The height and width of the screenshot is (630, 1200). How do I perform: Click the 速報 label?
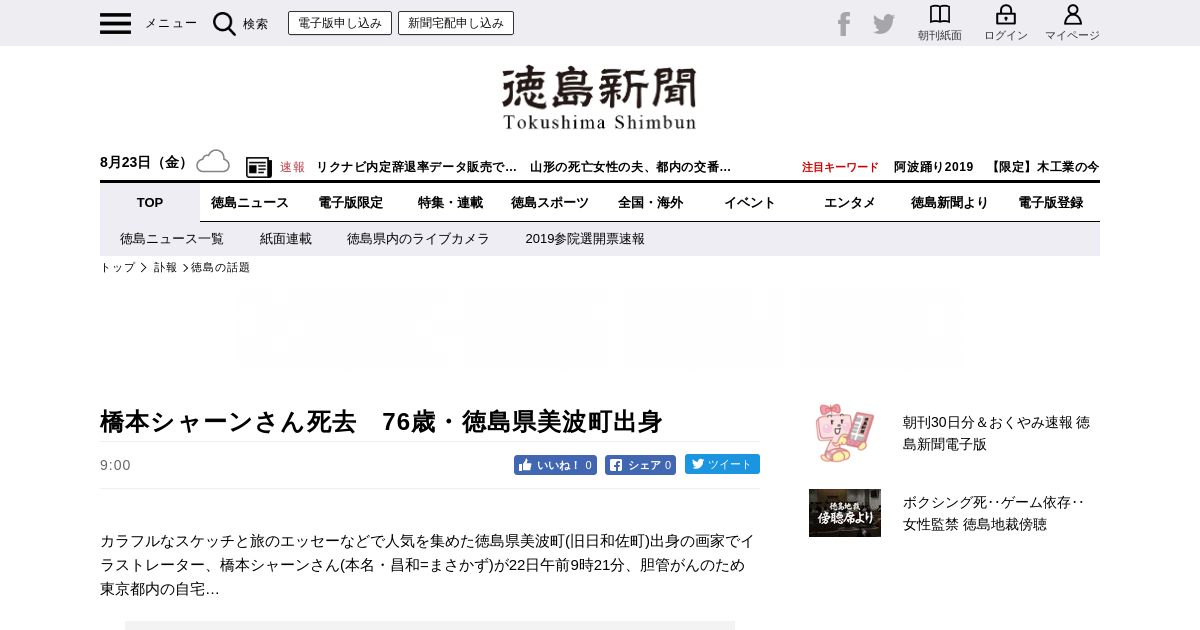point(292,167)
